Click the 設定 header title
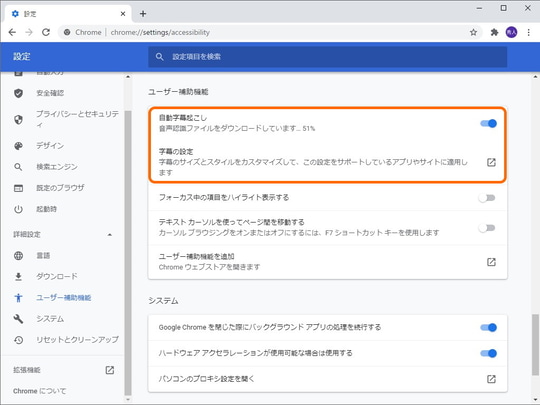This screenshot has height=405, width=540. (22, 56)
